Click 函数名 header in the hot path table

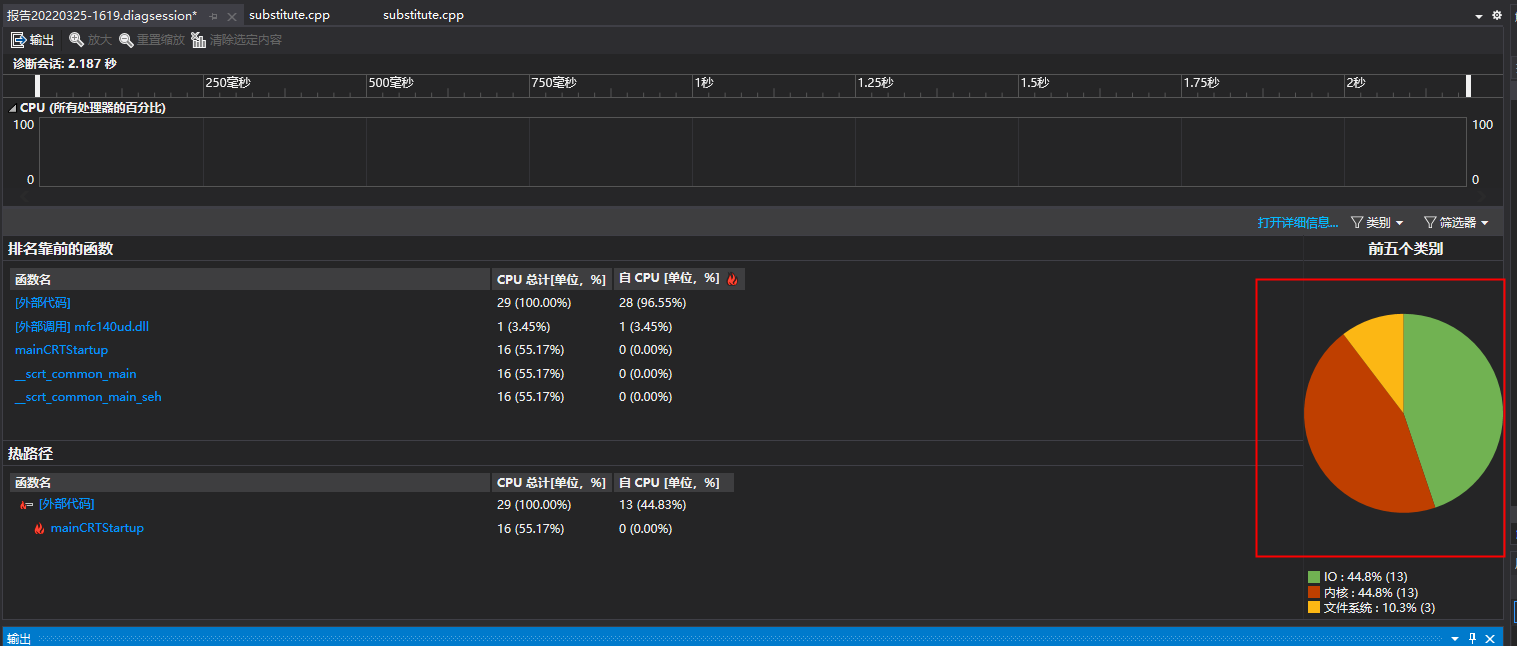250,482
